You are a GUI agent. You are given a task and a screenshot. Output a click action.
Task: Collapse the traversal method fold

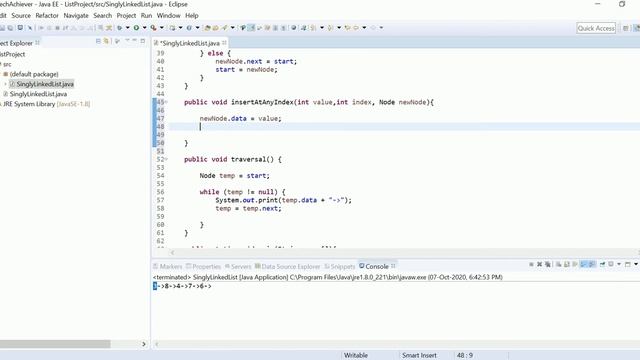(166, 159)
